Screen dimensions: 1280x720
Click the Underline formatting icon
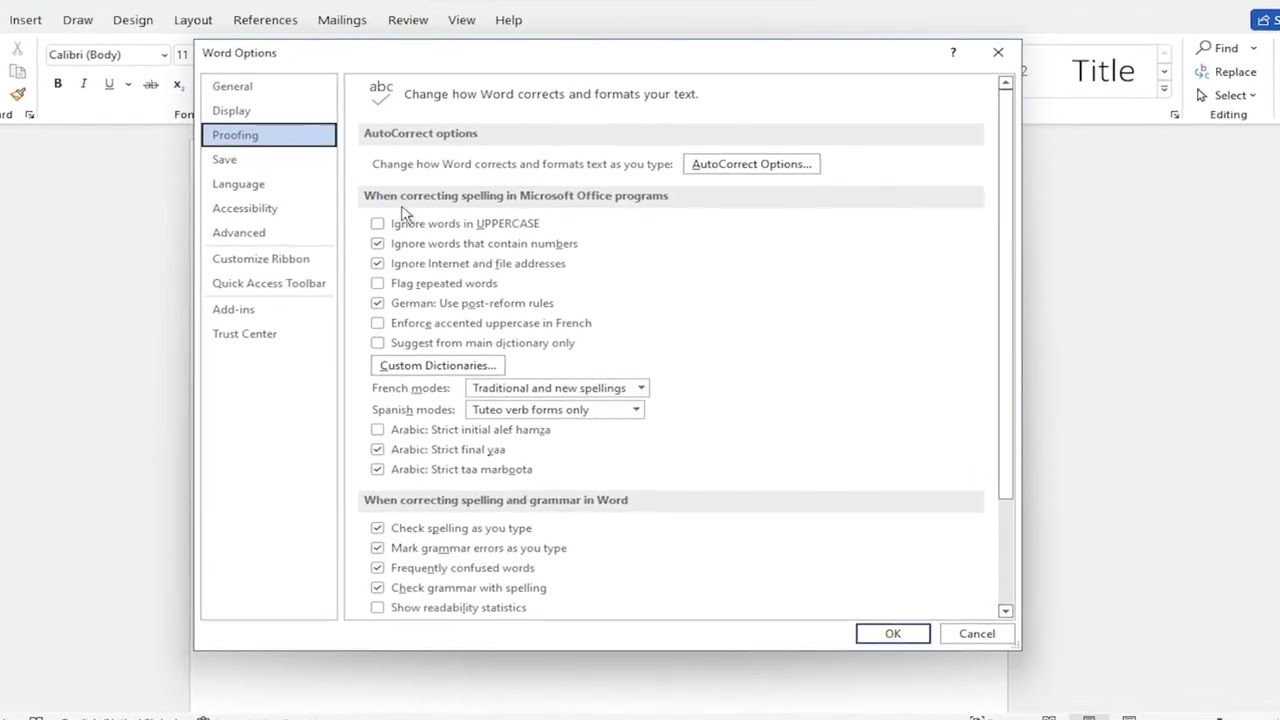pyautogui.click(x=109, y=84)
